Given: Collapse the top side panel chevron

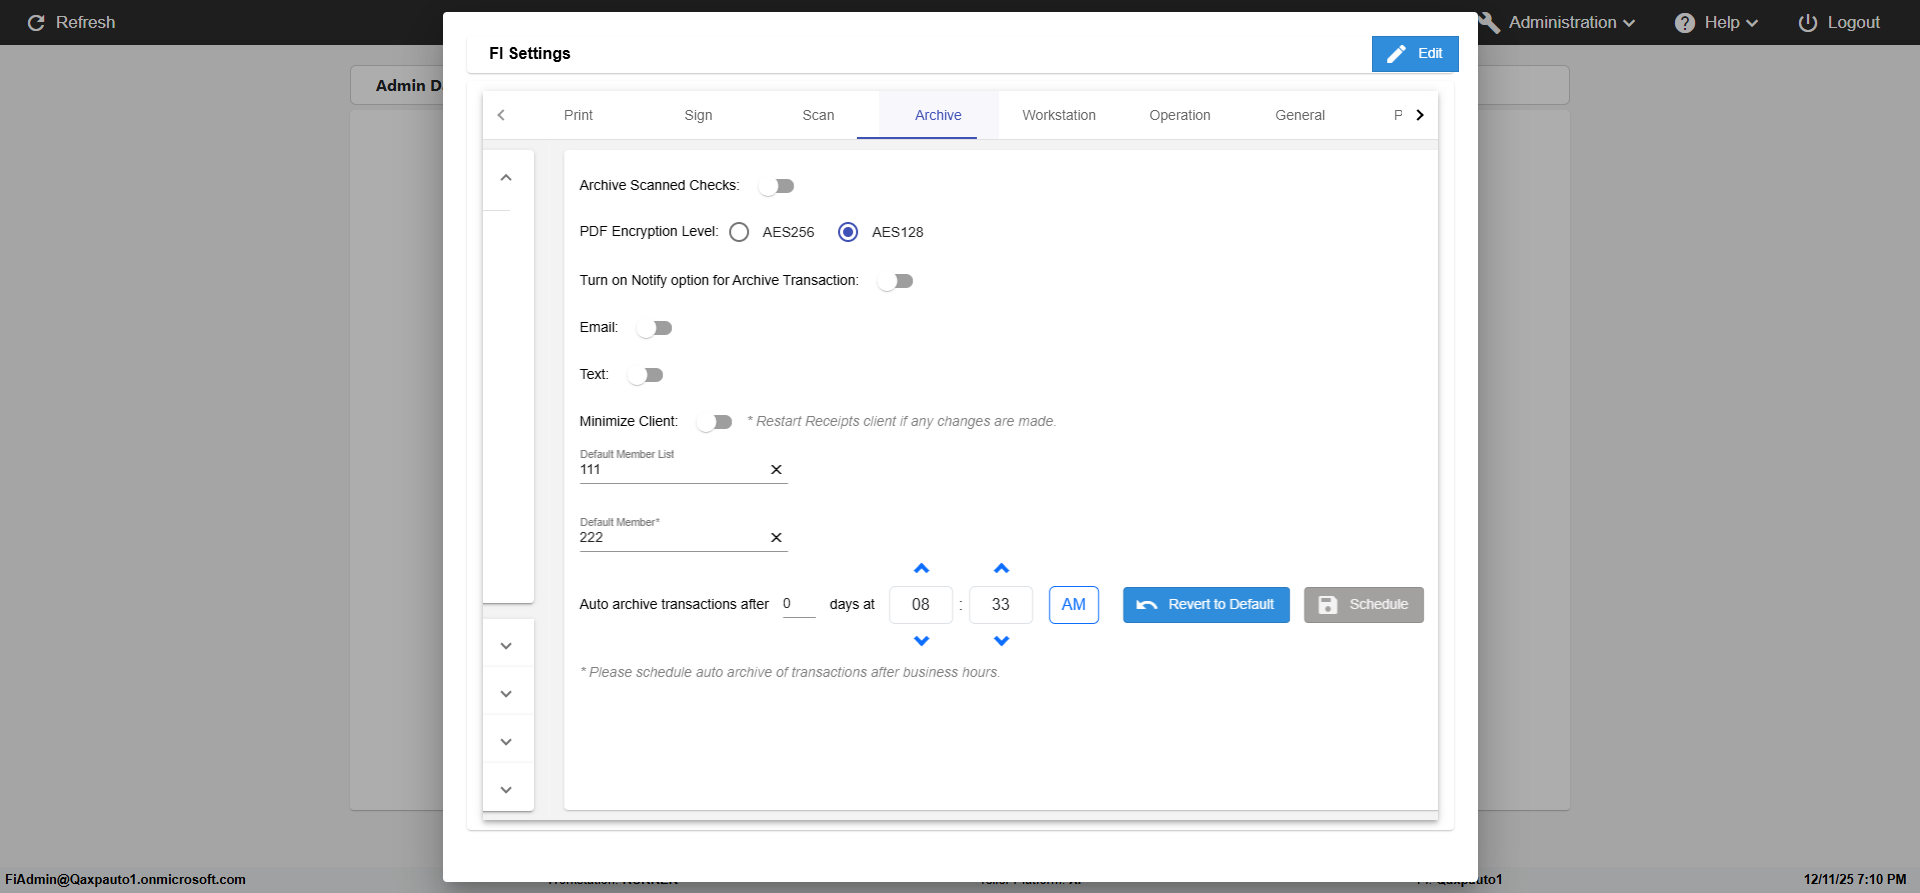Looking at the screenshot, I should coord(506,178).
